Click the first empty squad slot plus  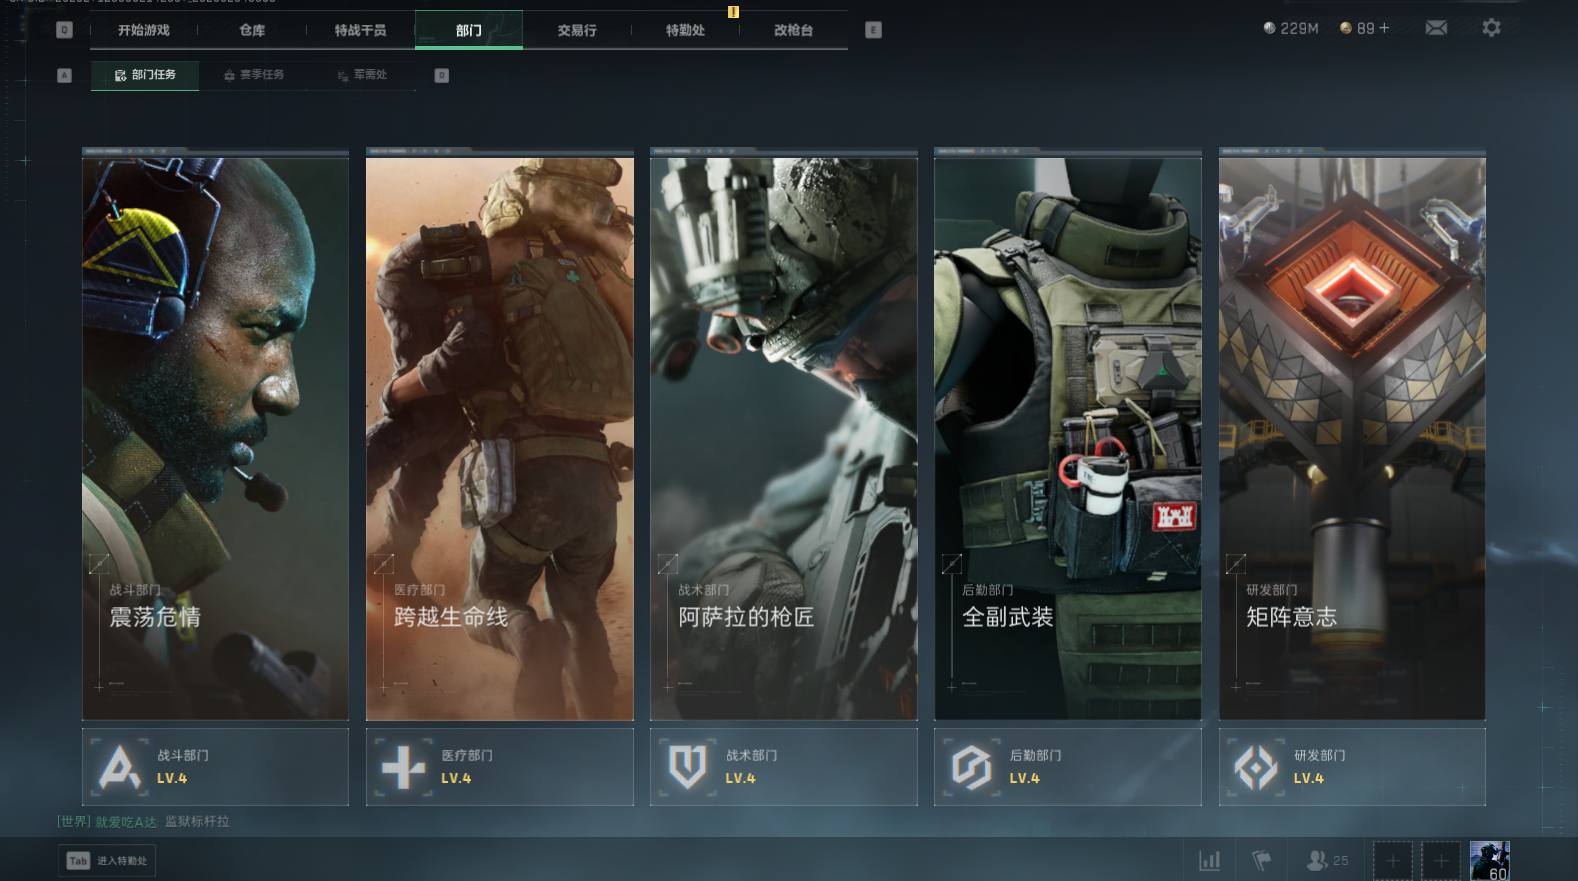(1392, 860)
